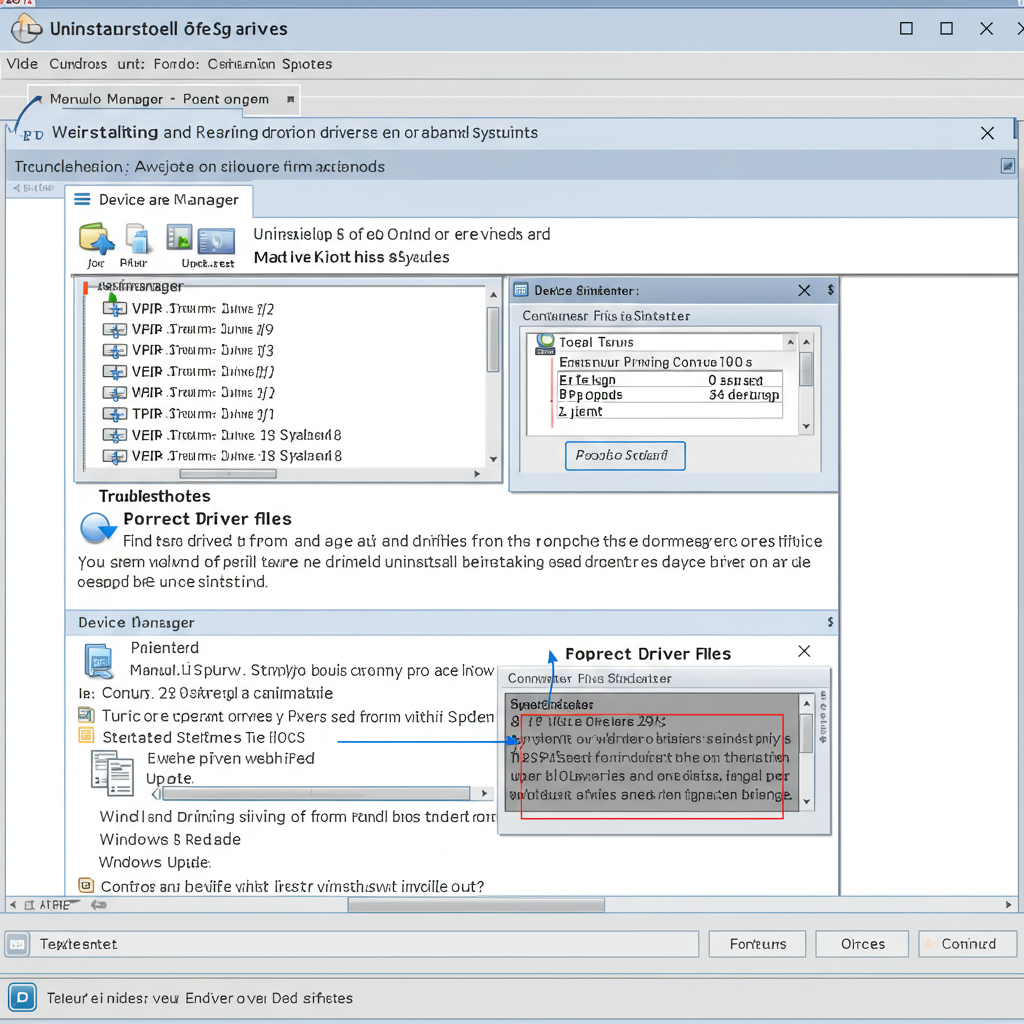Click the device list horizontal scrollbar thumb
1024x1024 pixels.
click(x=228, y=473)
